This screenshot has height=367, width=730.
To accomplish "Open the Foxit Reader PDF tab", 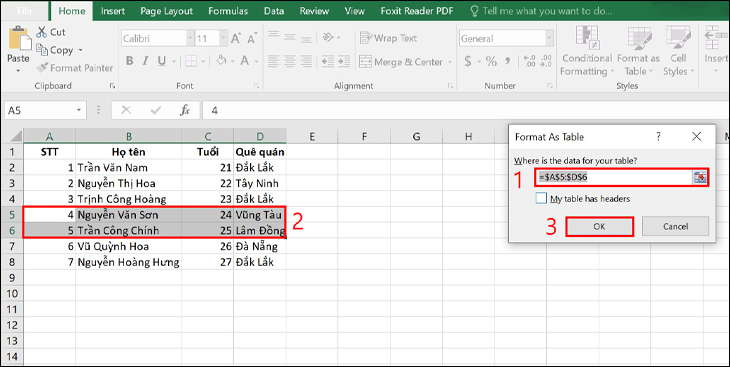I will (x=417, y=11).
